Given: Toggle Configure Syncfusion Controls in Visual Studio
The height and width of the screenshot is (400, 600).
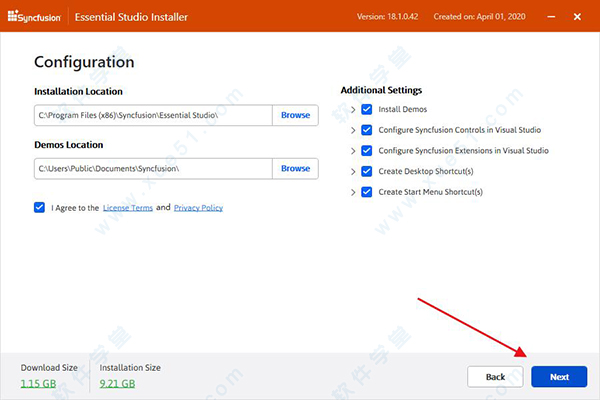Looking at the screenshot, I should point(367,130).
